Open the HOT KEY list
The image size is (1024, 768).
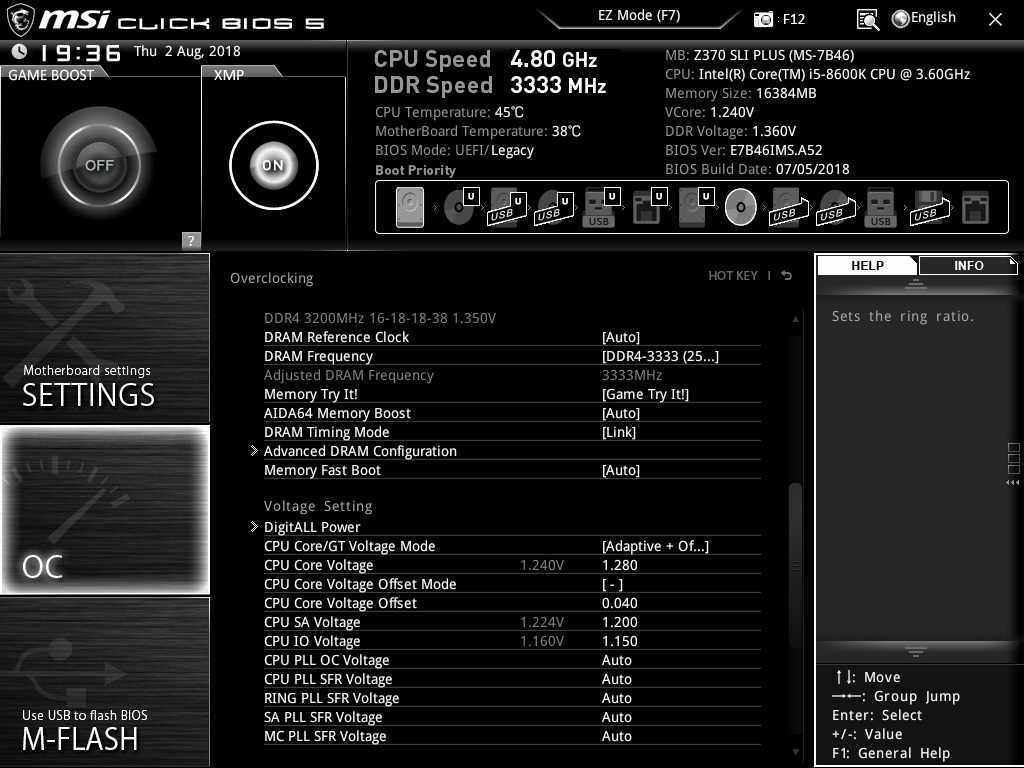733,276
